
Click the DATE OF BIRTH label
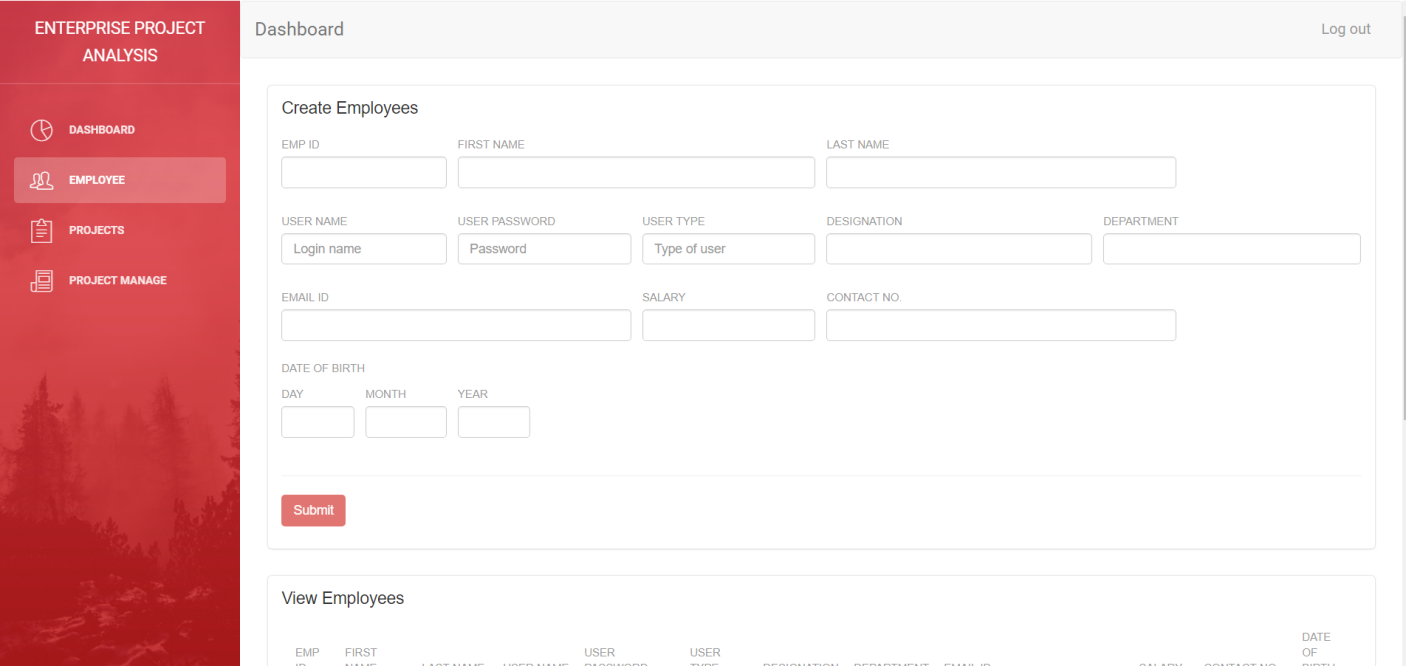coord(323,369)
